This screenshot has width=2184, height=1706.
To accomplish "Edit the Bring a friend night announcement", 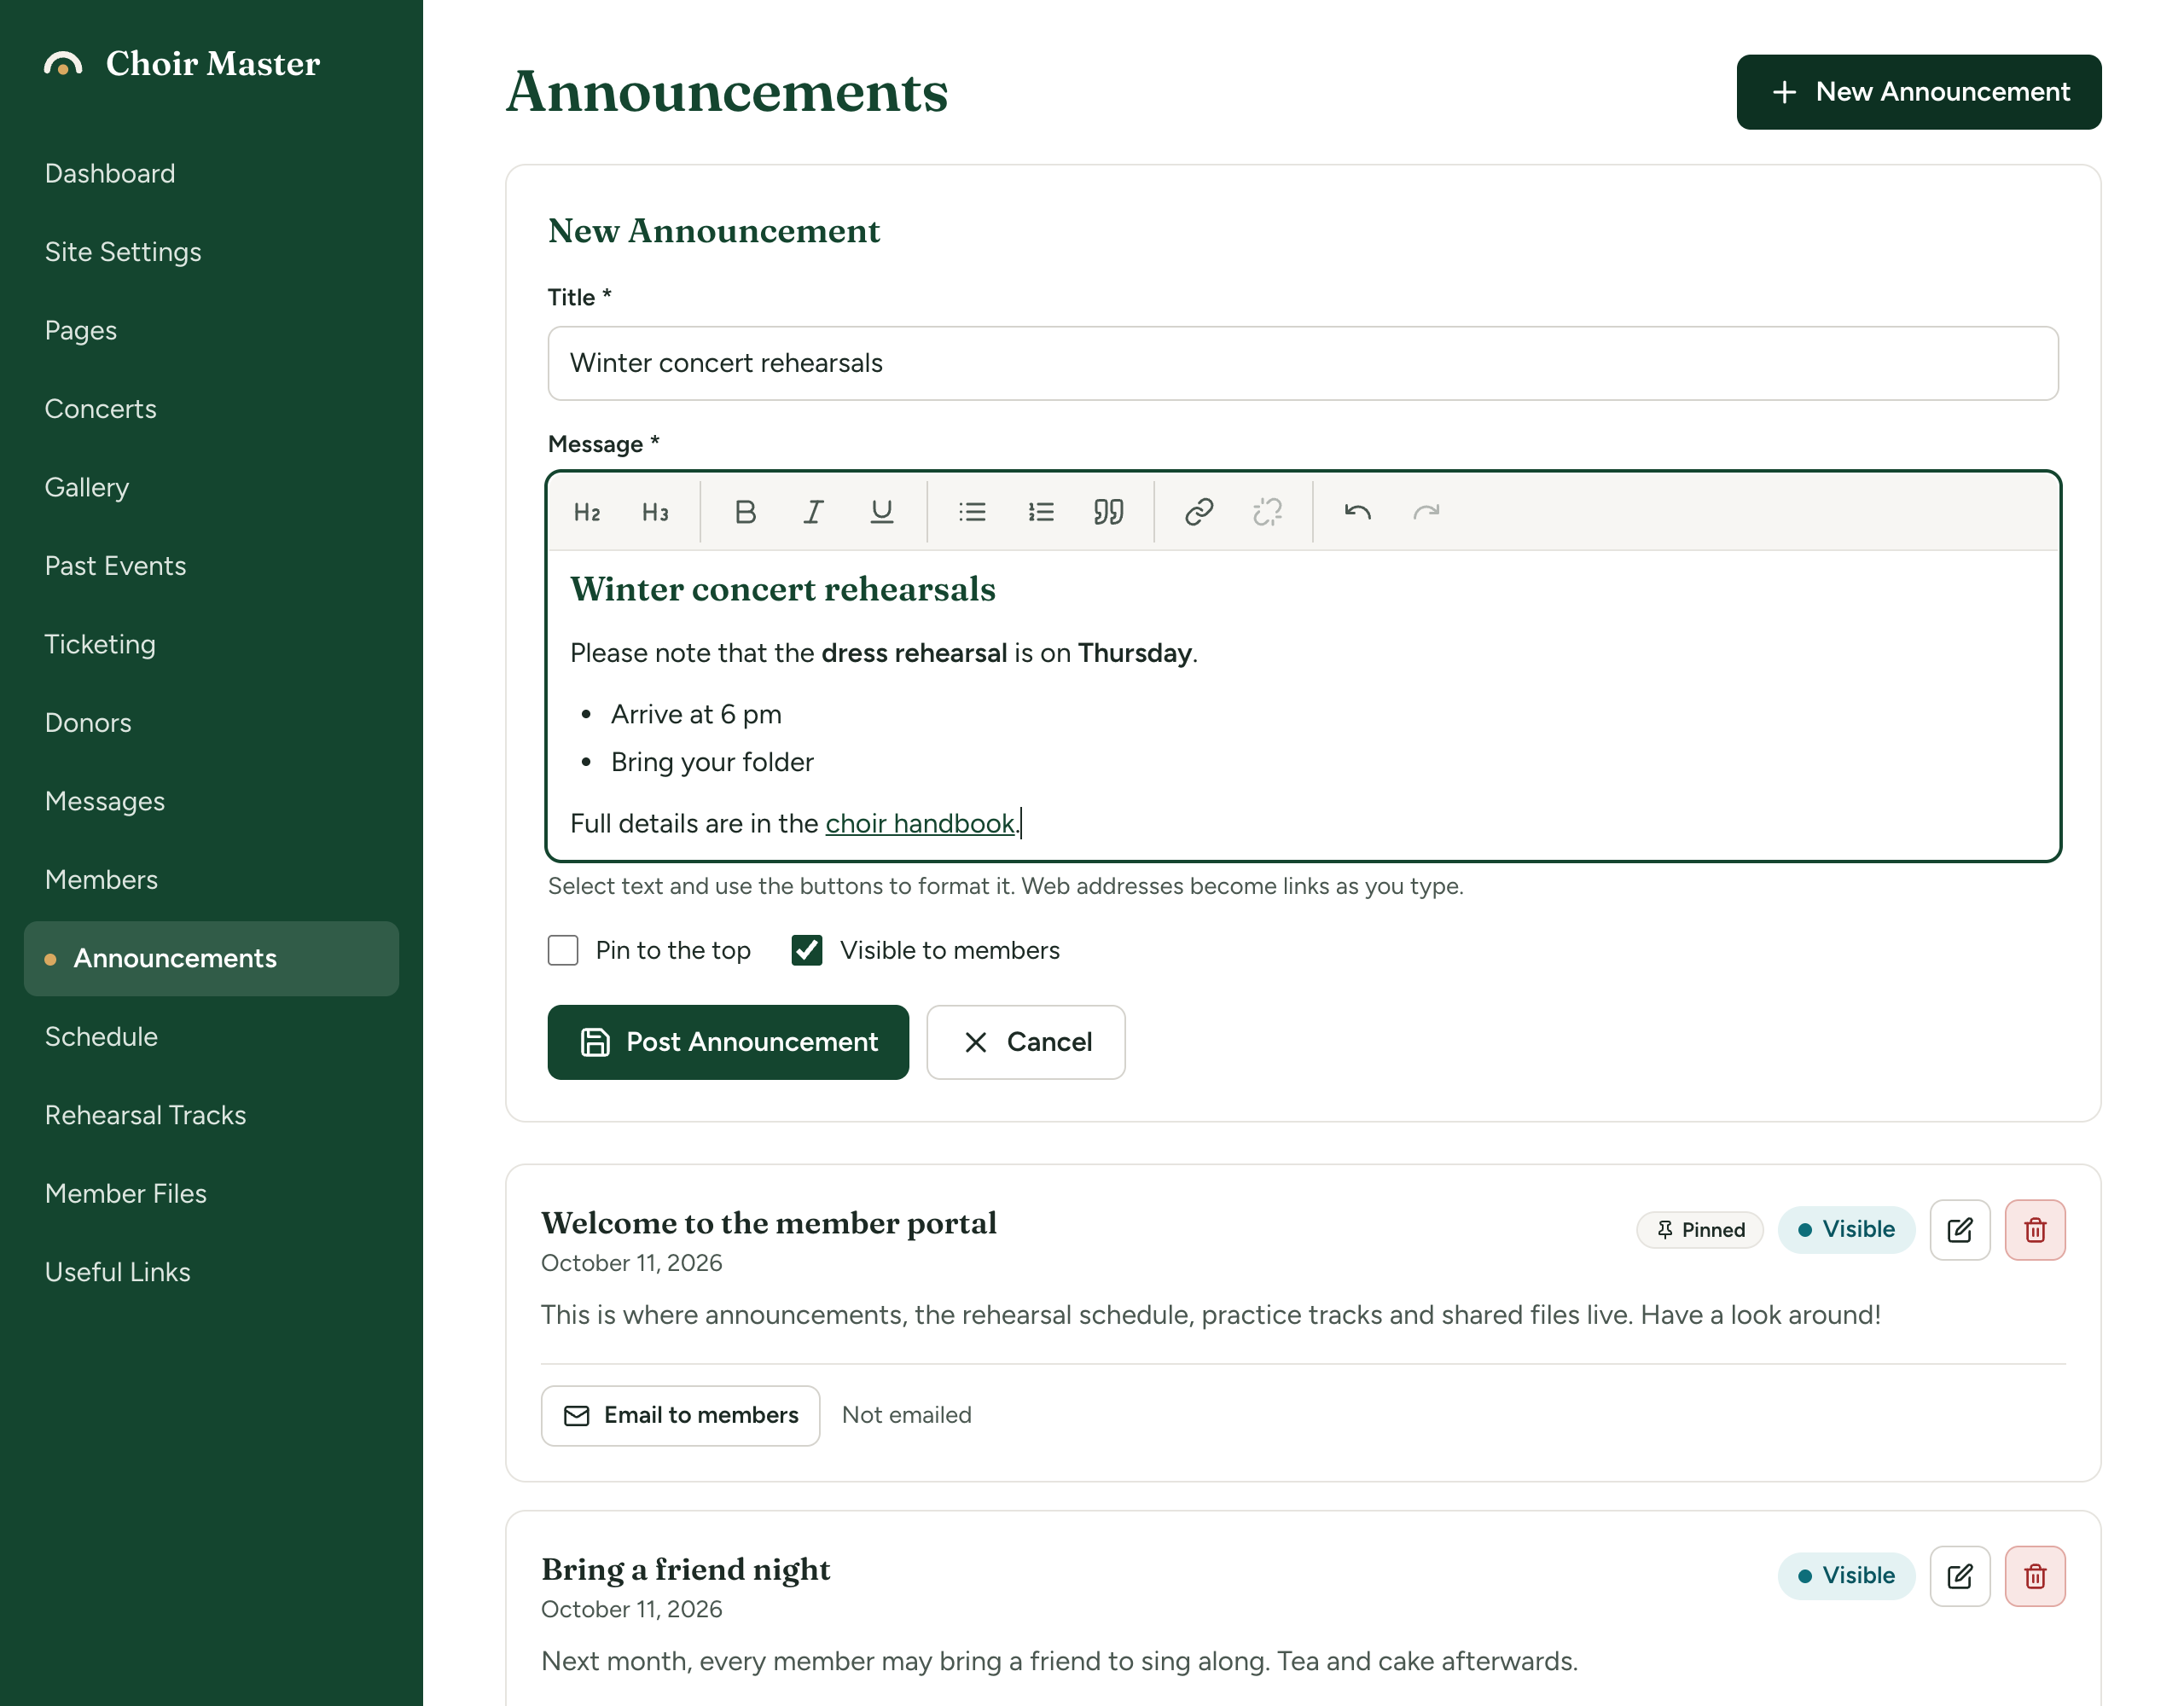I will pyautogui.click(x=1959, y=1576).
